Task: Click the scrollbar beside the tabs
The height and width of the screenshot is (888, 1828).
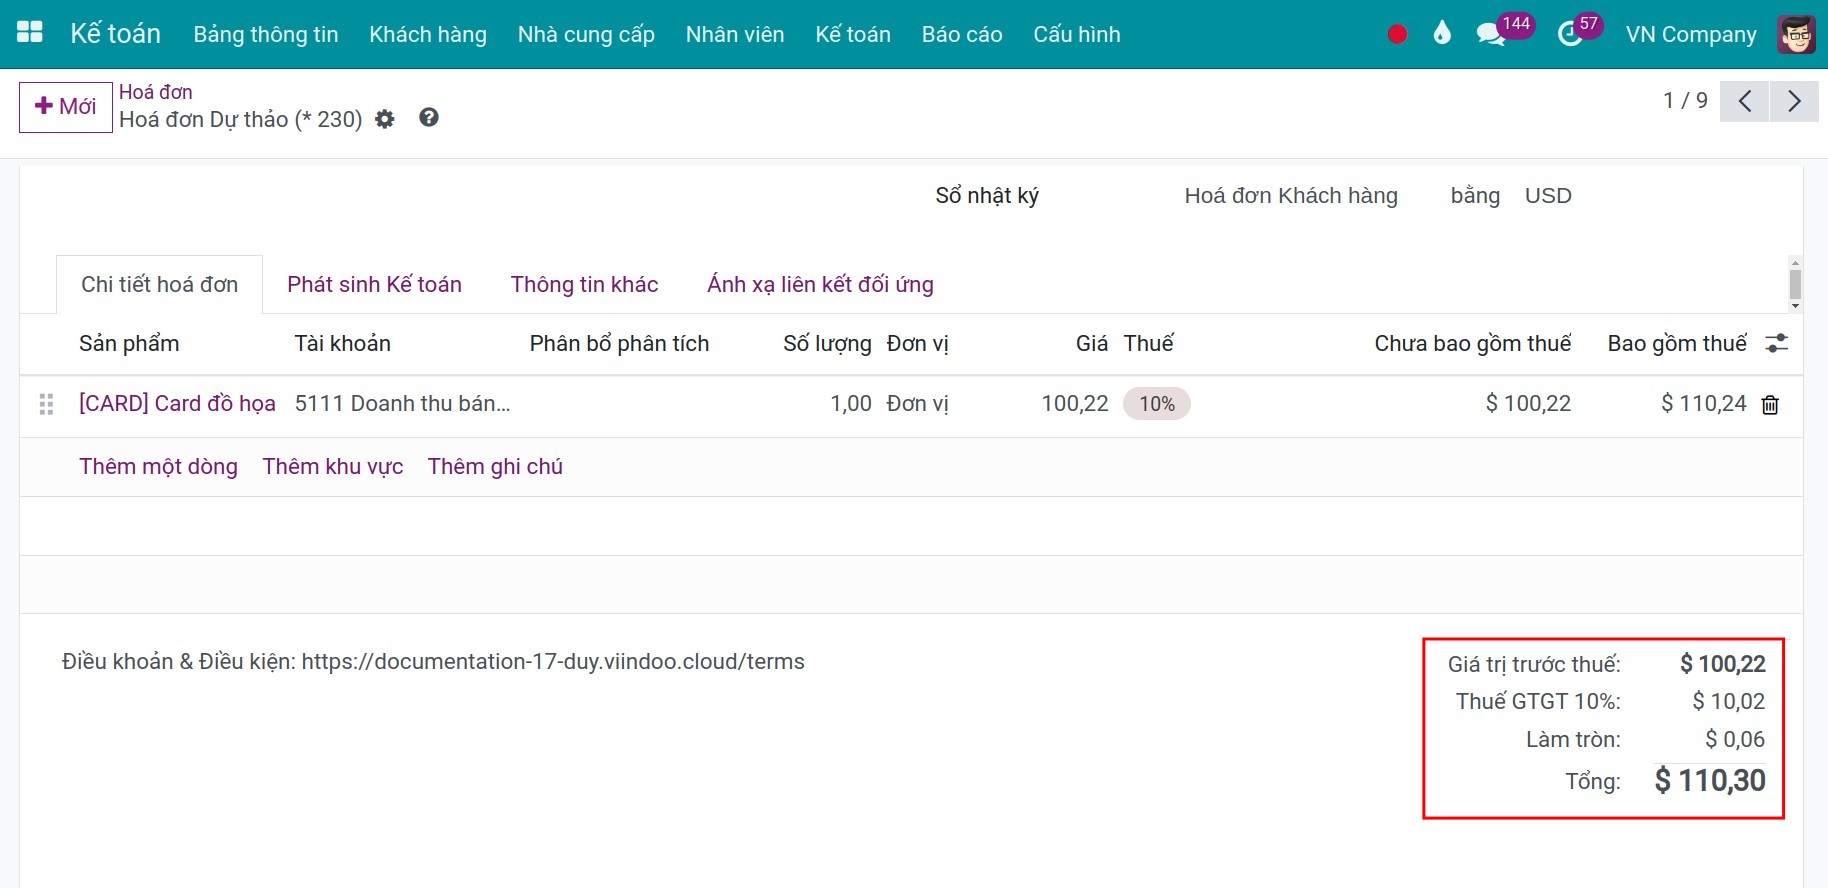Action: coord(1795,284)
